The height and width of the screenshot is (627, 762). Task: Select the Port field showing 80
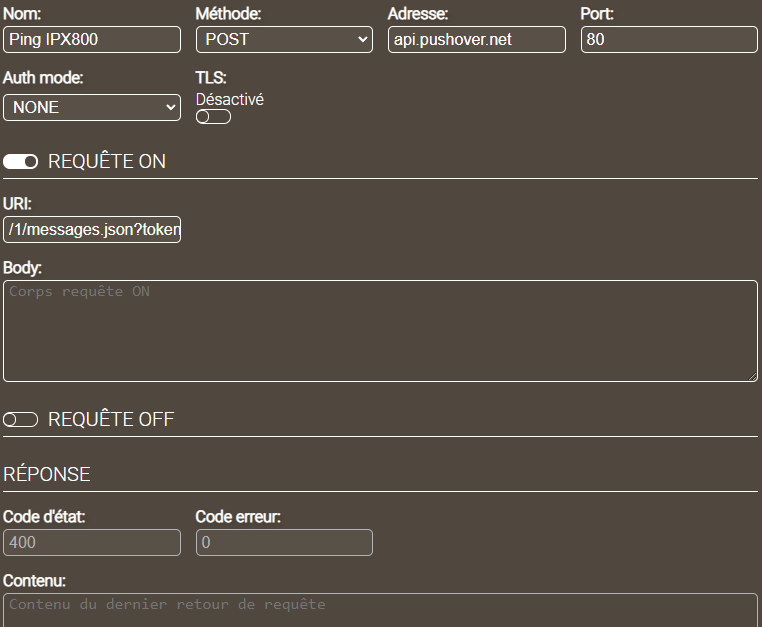668,39
